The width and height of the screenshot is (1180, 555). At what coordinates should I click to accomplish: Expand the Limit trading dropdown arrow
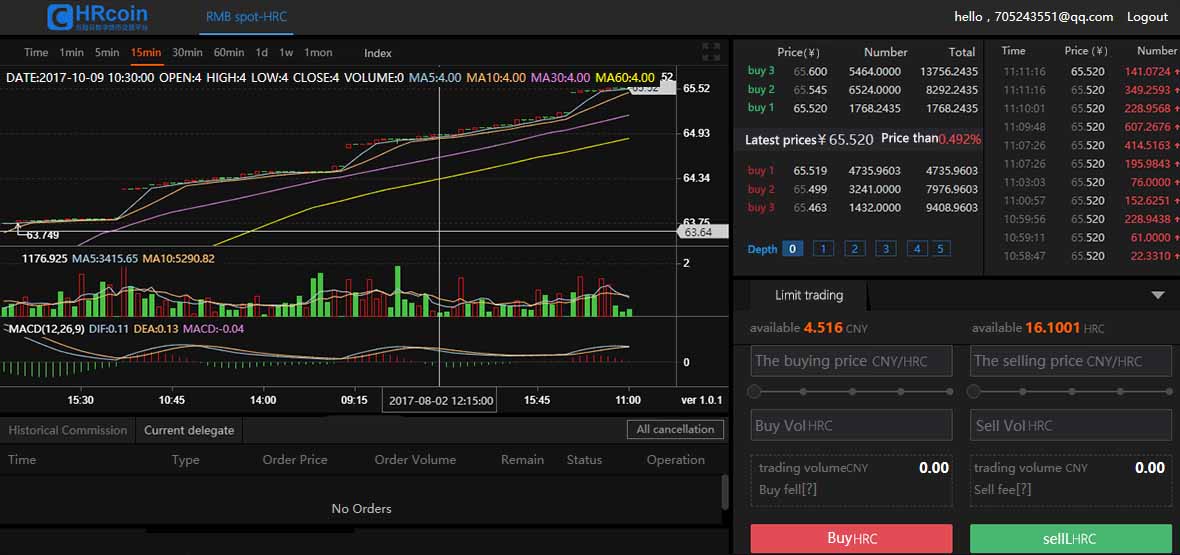(1158, 295)
